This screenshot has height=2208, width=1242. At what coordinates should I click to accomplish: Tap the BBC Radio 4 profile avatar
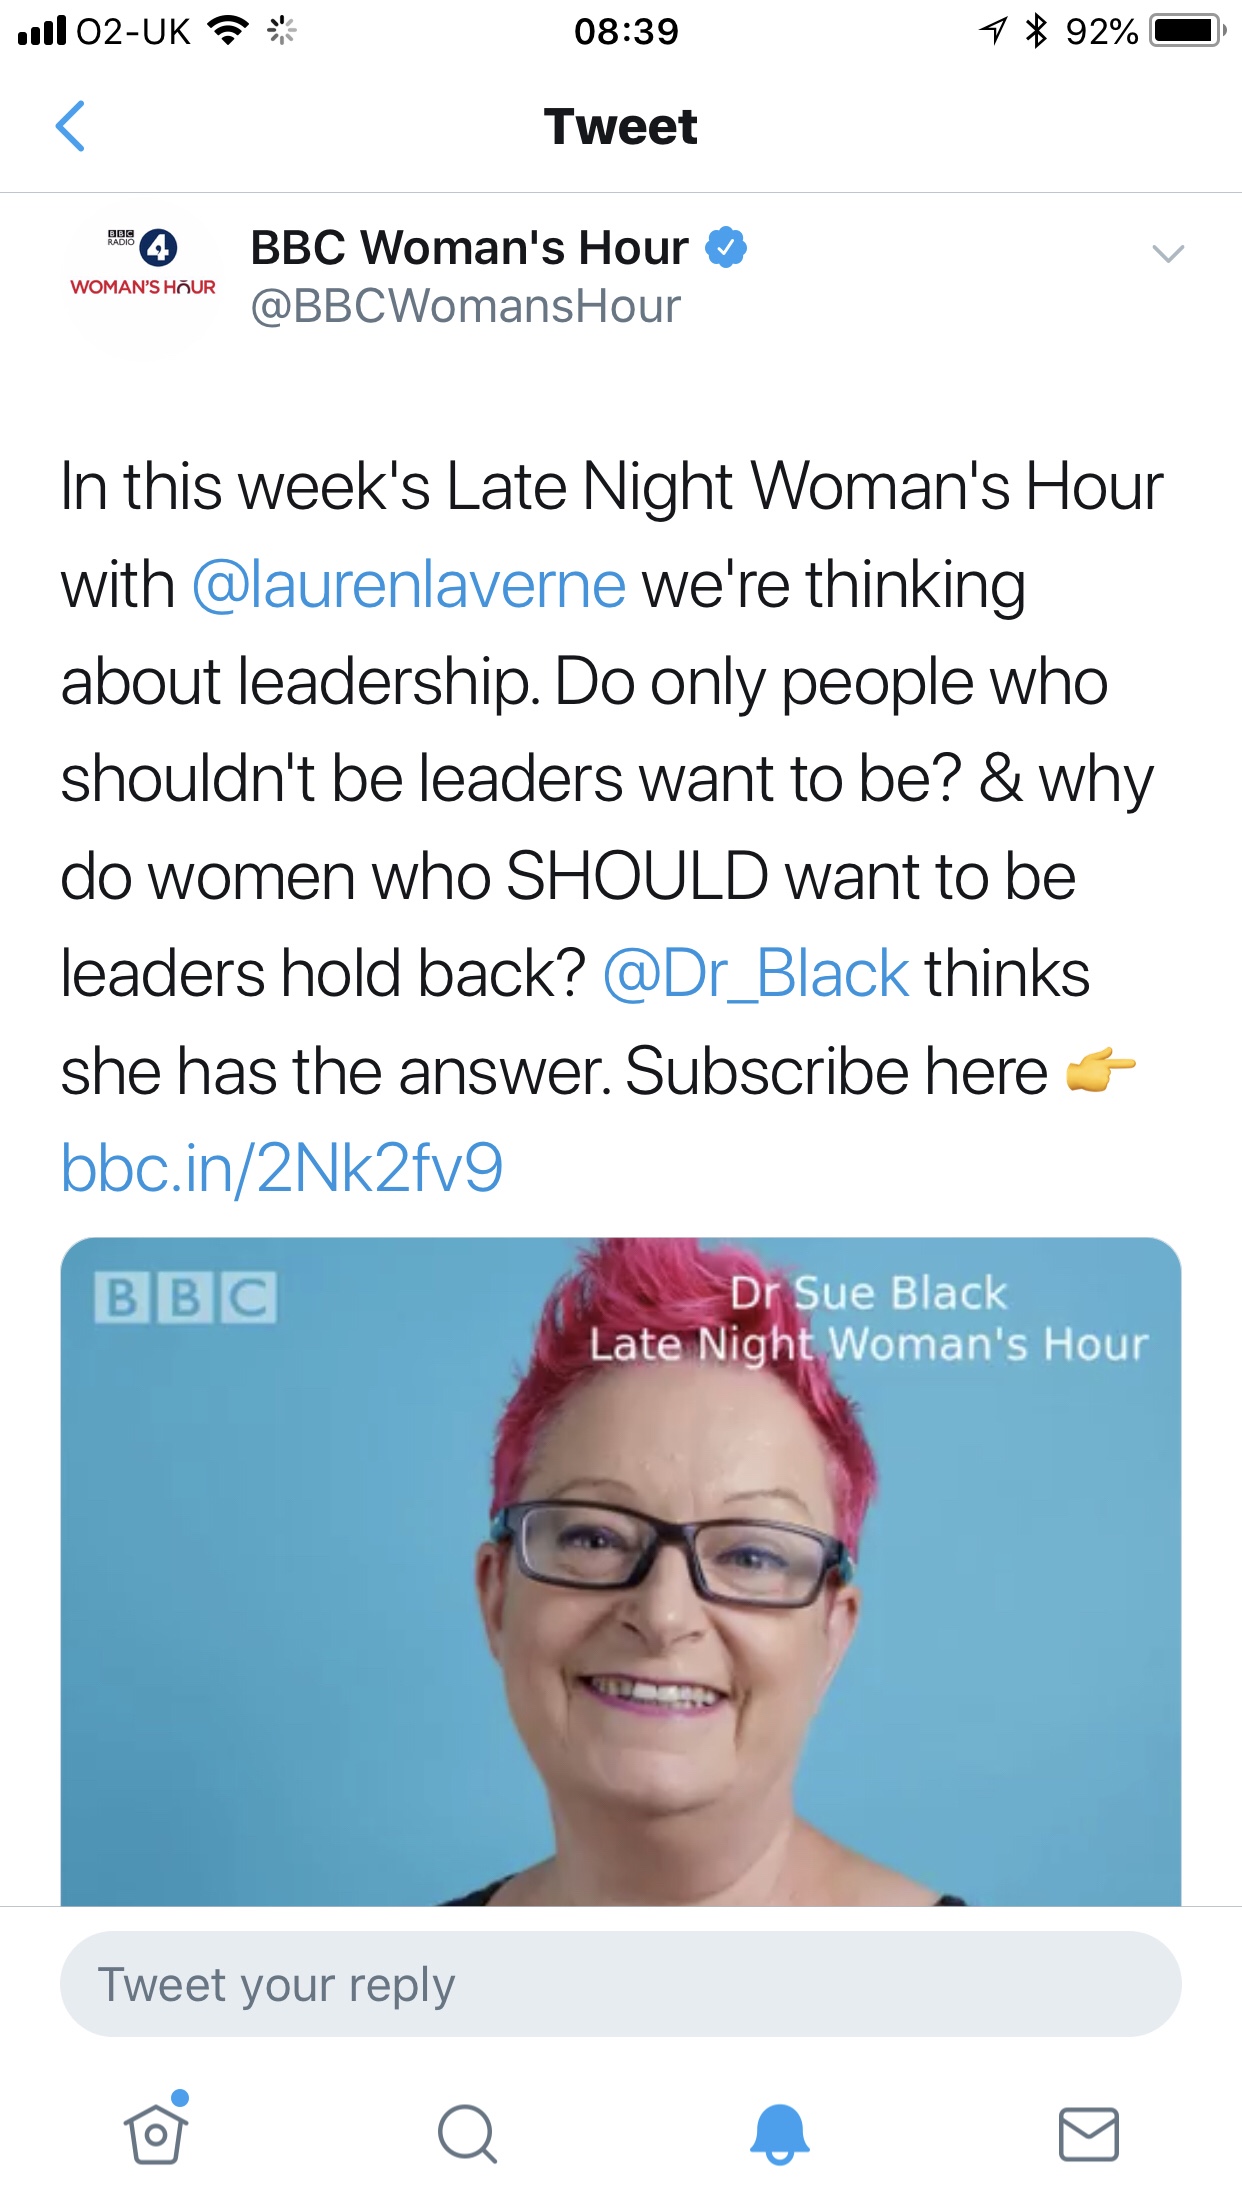point(143,279)
